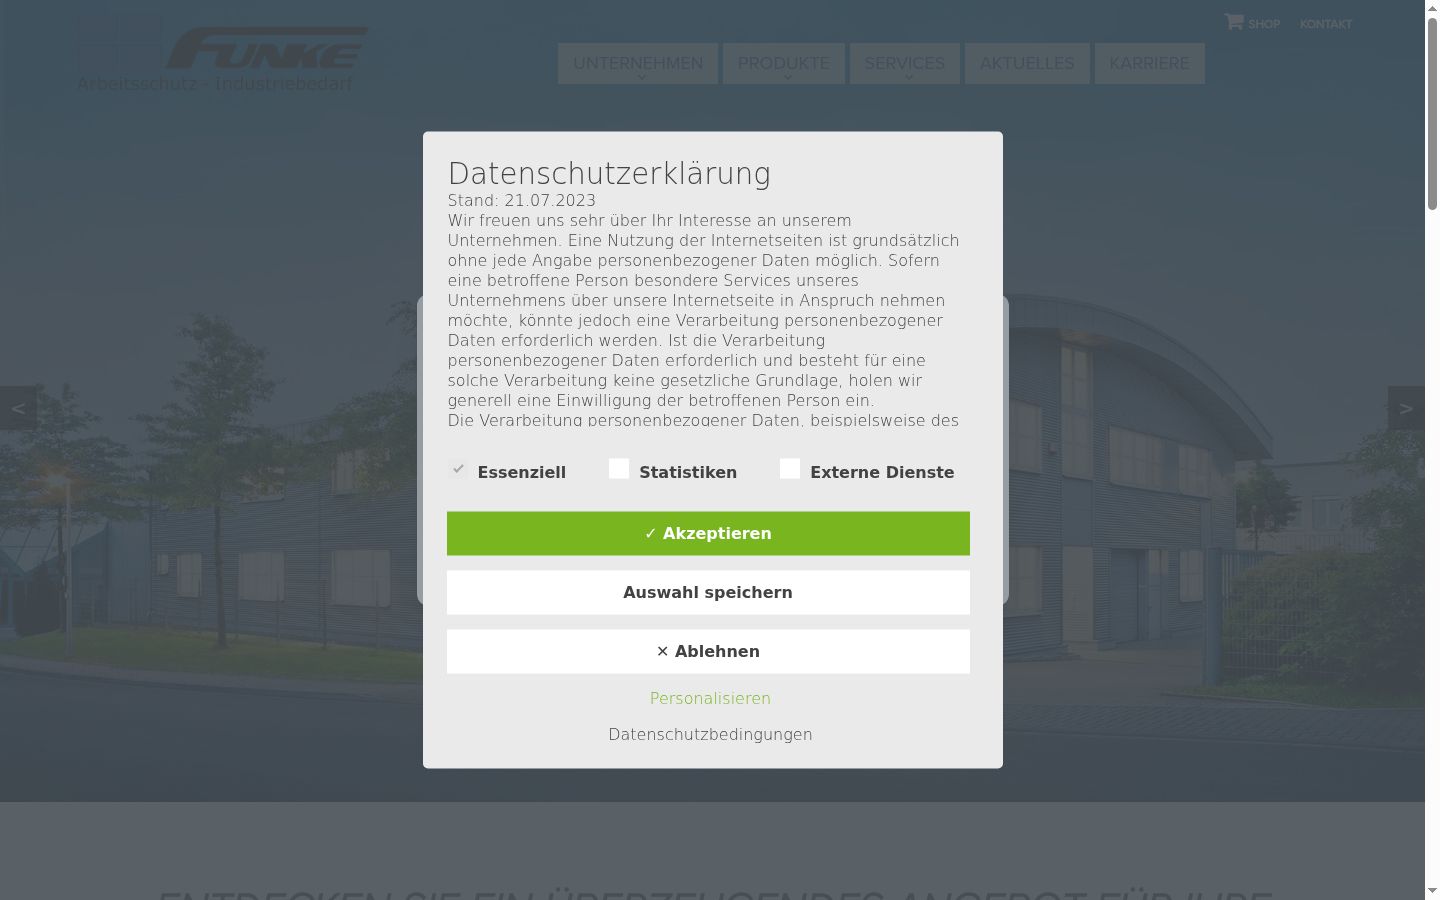This screenshot has height=900, width=1440.
Task: Open the KARRIERE menu item
Action: tap(1150, 63)
